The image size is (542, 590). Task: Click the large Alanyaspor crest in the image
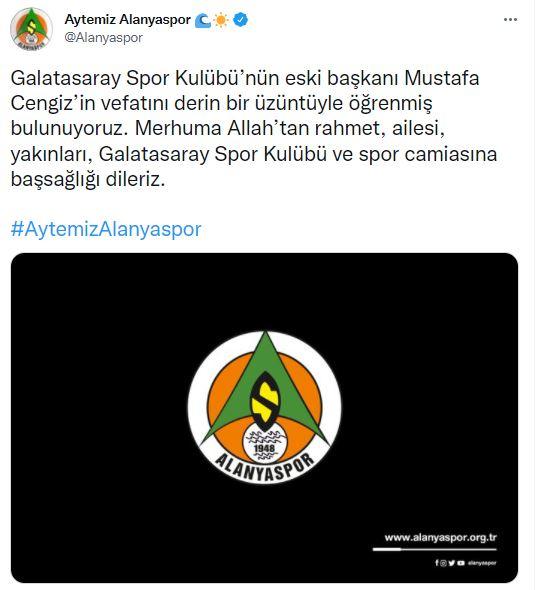click(265, 407)
